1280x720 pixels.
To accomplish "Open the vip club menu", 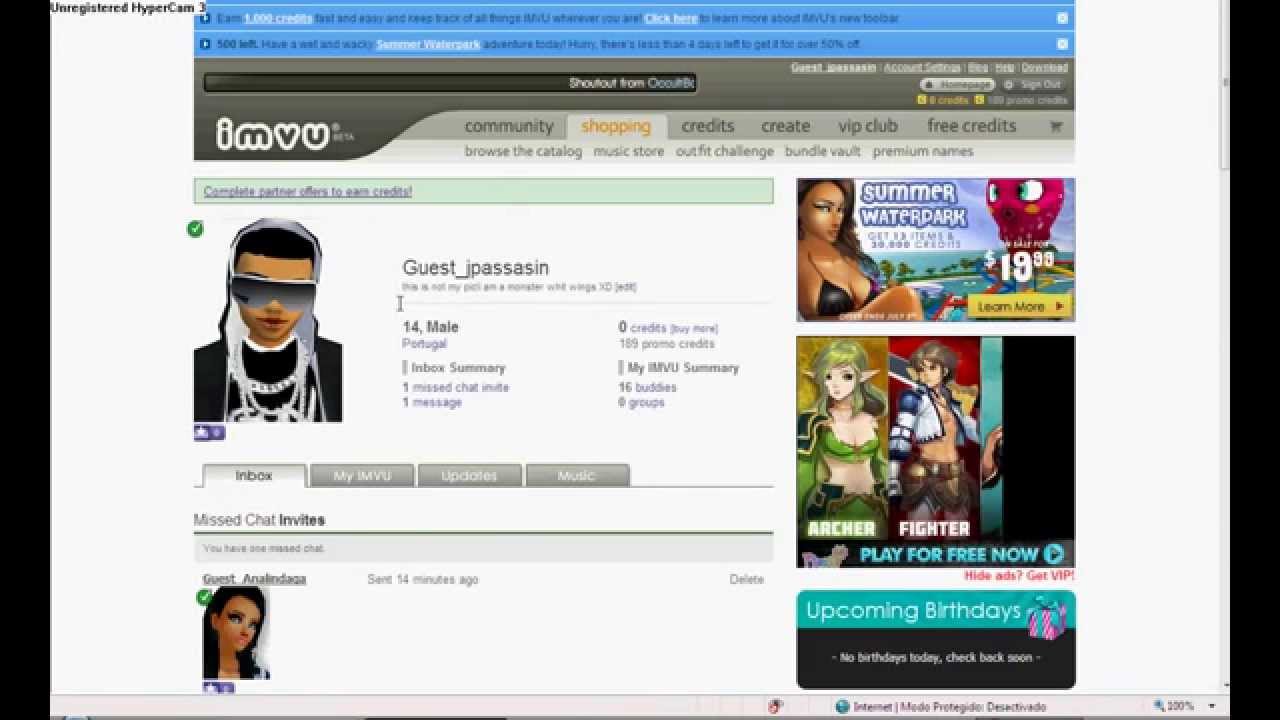I will pos(868,126).
